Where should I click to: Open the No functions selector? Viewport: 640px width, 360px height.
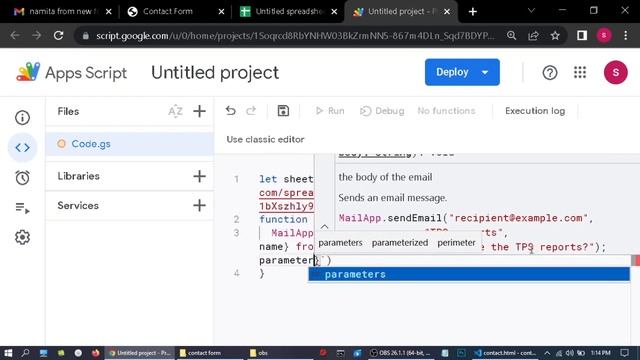[446, 111]
